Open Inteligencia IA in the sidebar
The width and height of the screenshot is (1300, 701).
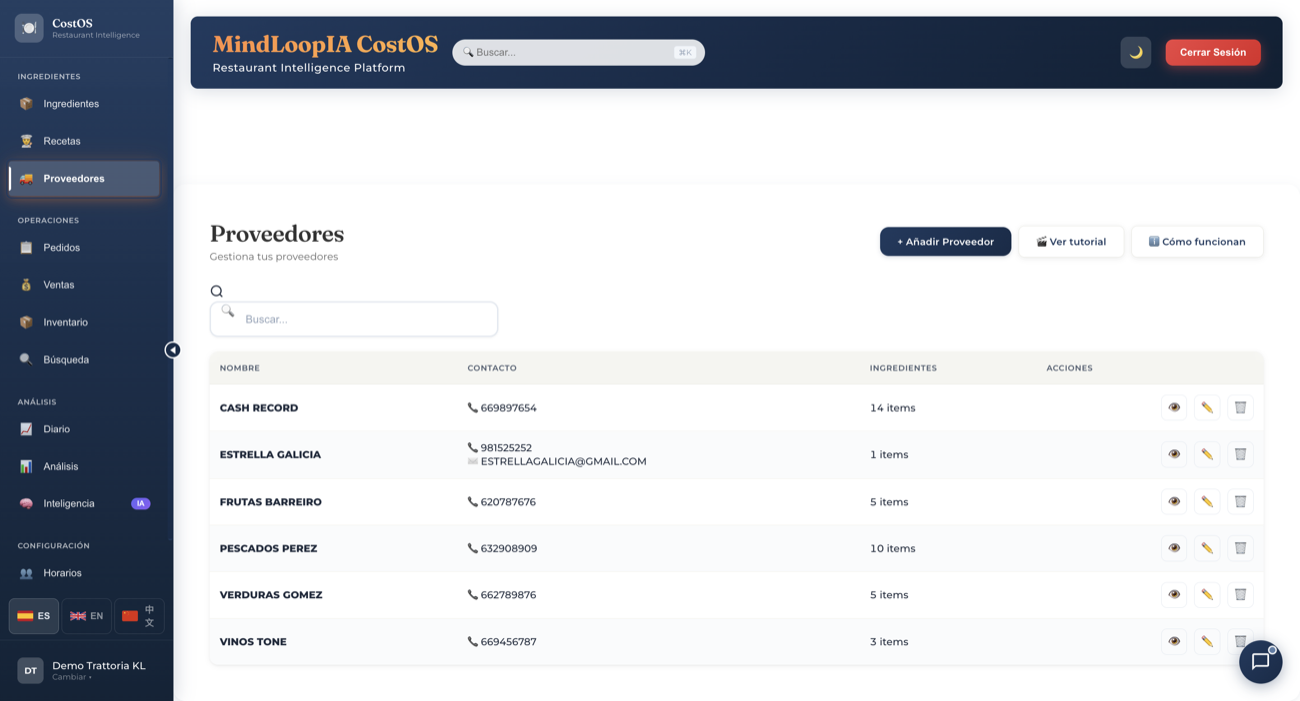84,503
